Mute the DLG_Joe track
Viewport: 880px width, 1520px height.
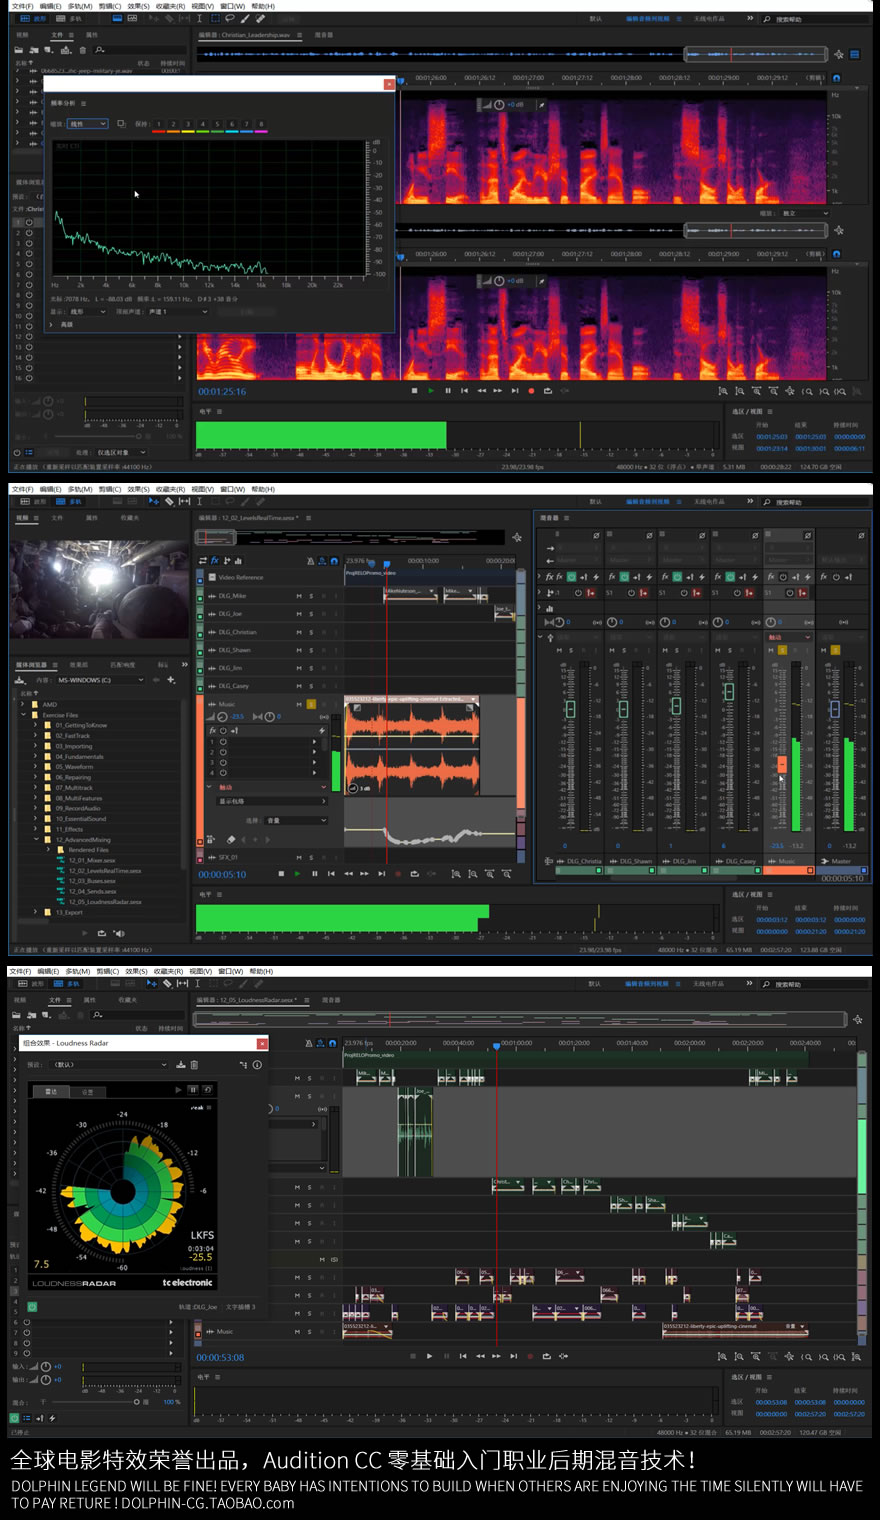[299, 614]
